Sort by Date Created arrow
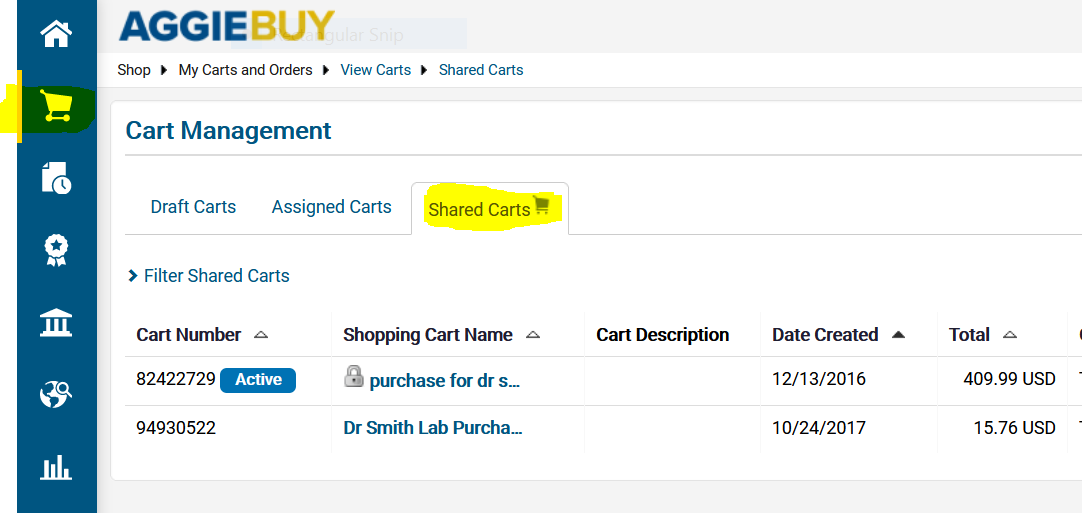 [898, 335]
